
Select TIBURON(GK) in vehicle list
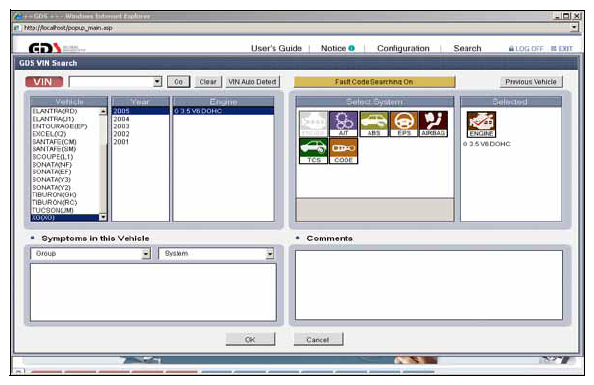[x=54, y=195]
